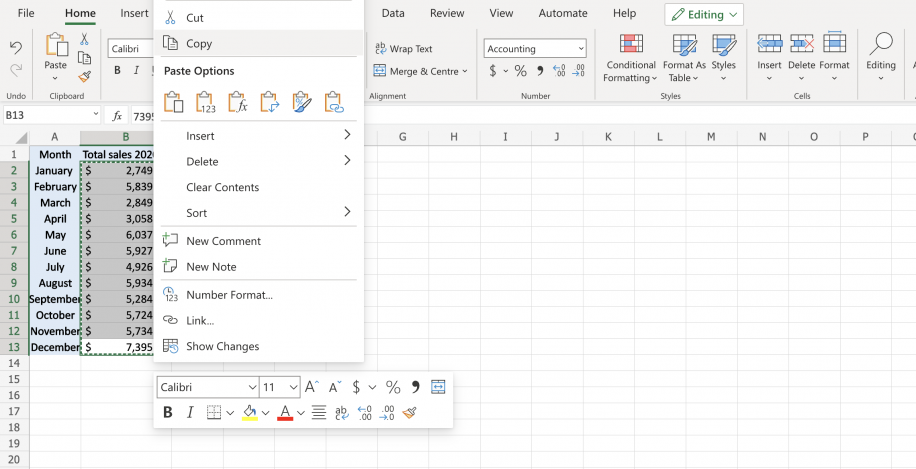Switch to the Data tab

(393, 13)
